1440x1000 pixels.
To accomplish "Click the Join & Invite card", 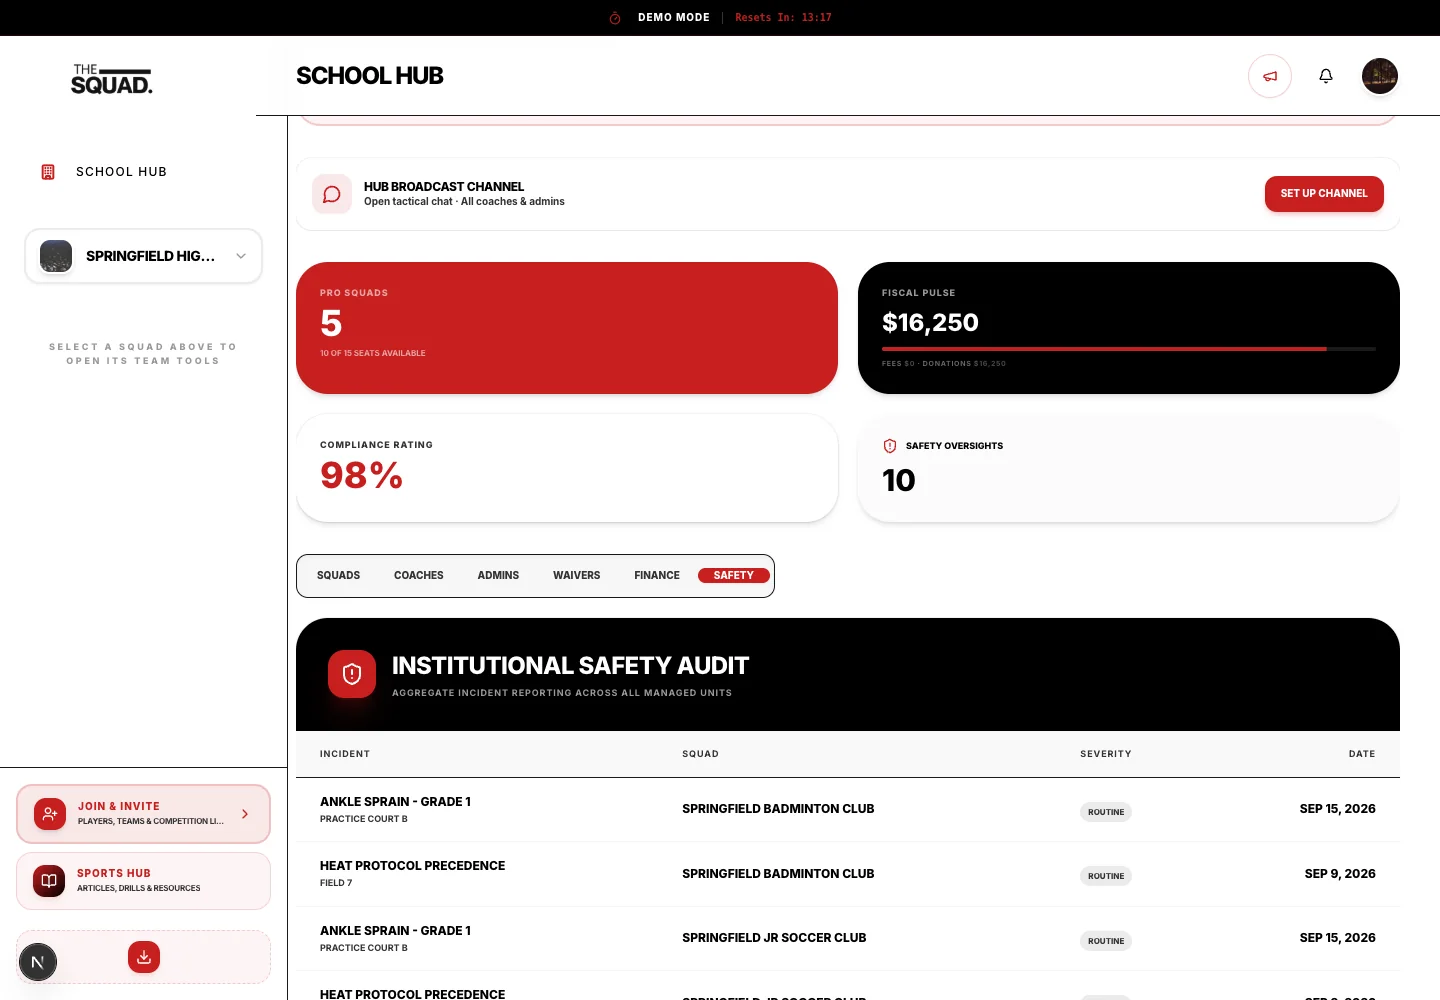I will coord(144,814).
